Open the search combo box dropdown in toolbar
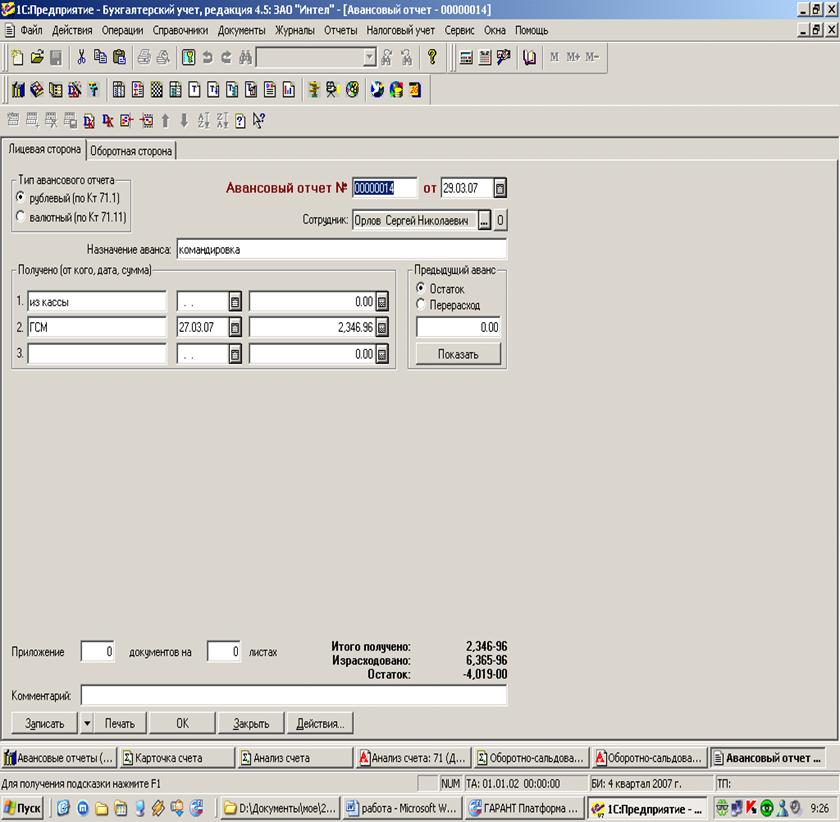Screen dimensions: 840x822 (369, 58)
